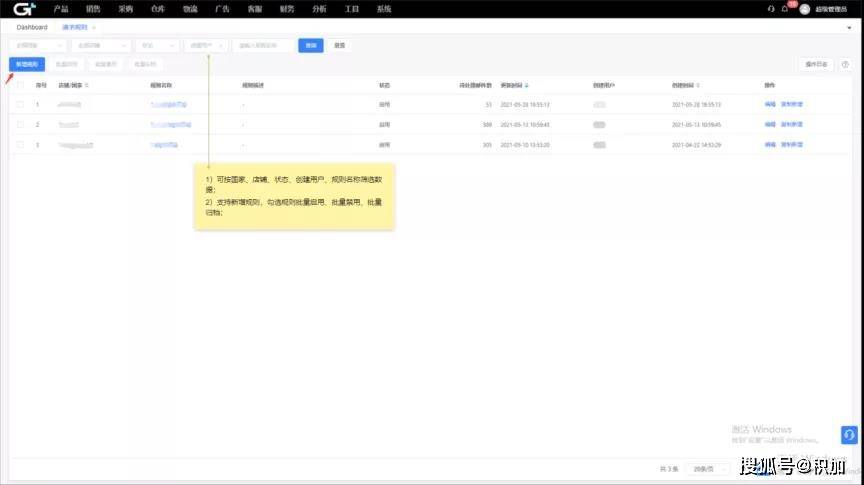Close the active tab next to Dashboard
Image resolution: width=864 pixels, height=485 pixels.
pos(93,27)
